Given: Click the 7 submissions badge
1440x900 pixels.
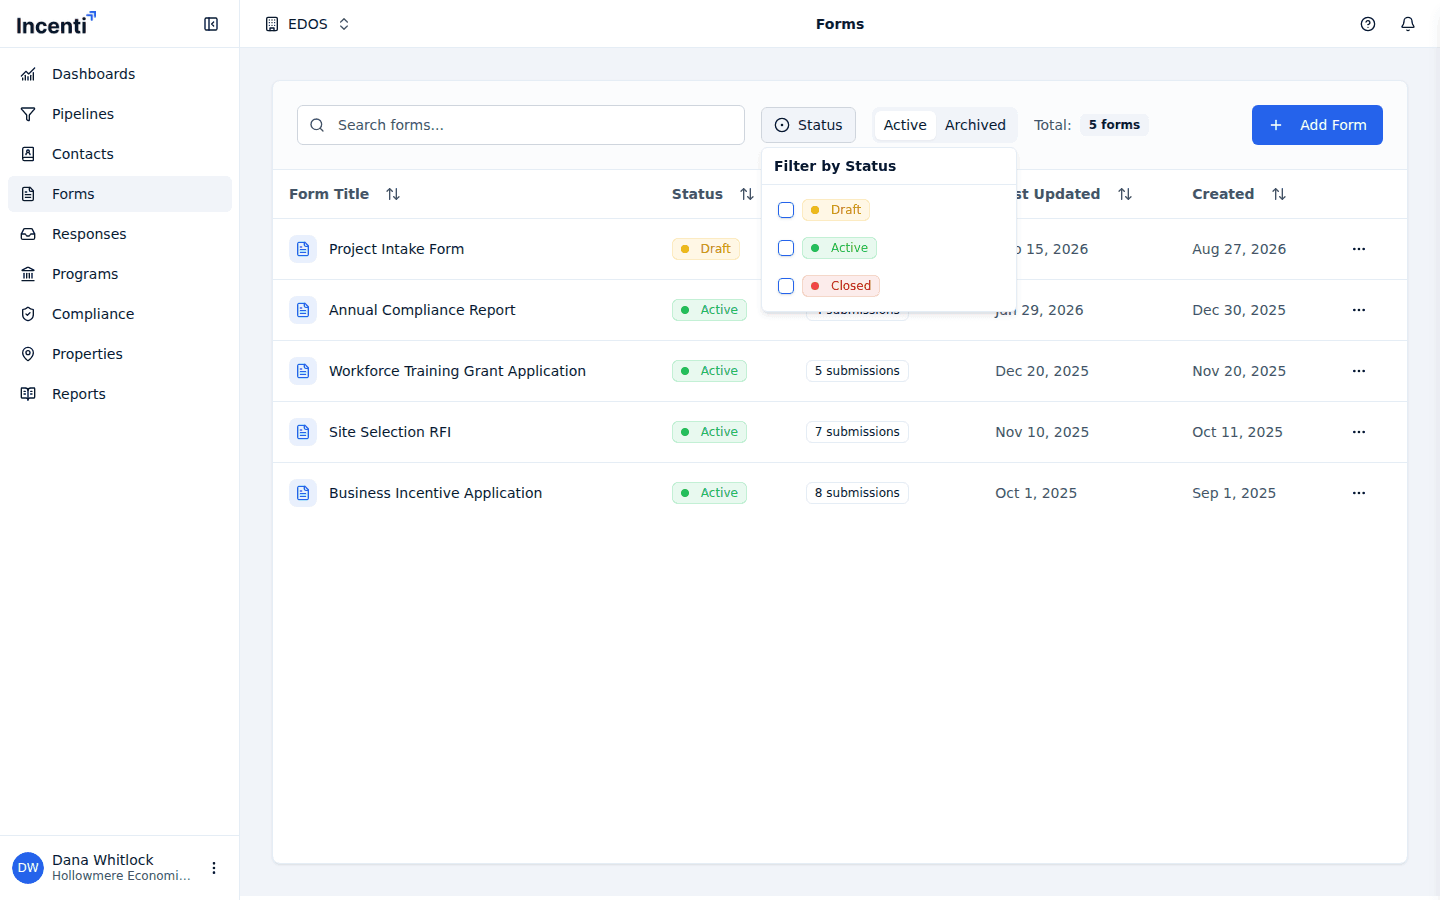Looking at the screenshot, I should point(857,432).
